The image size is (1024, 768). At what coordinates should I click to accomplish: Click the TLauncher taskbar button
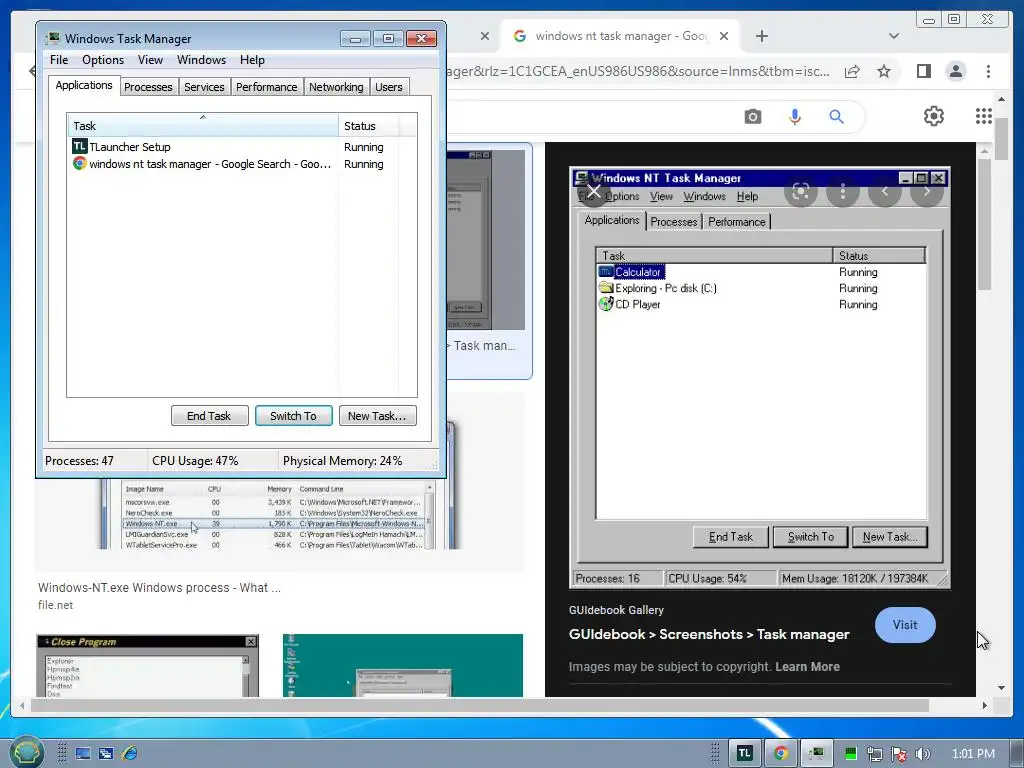[744, 753]
